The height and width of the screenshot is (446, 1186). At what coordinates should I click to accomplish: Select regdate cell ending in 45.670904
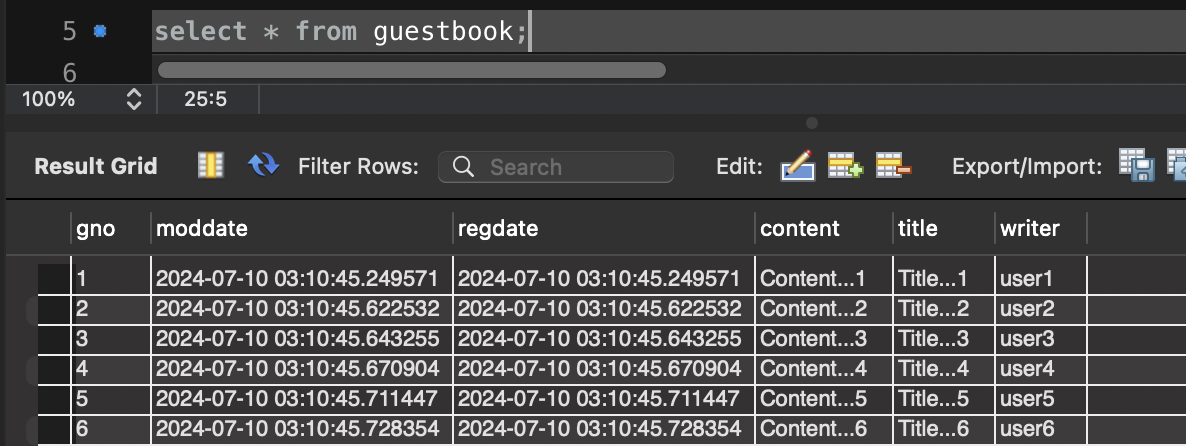click(604, 369)
